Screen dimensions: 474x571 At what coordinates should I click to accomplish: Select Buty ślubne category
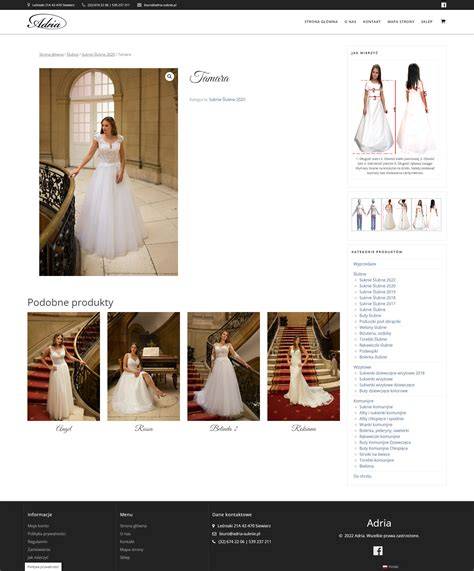pos(370,315)
